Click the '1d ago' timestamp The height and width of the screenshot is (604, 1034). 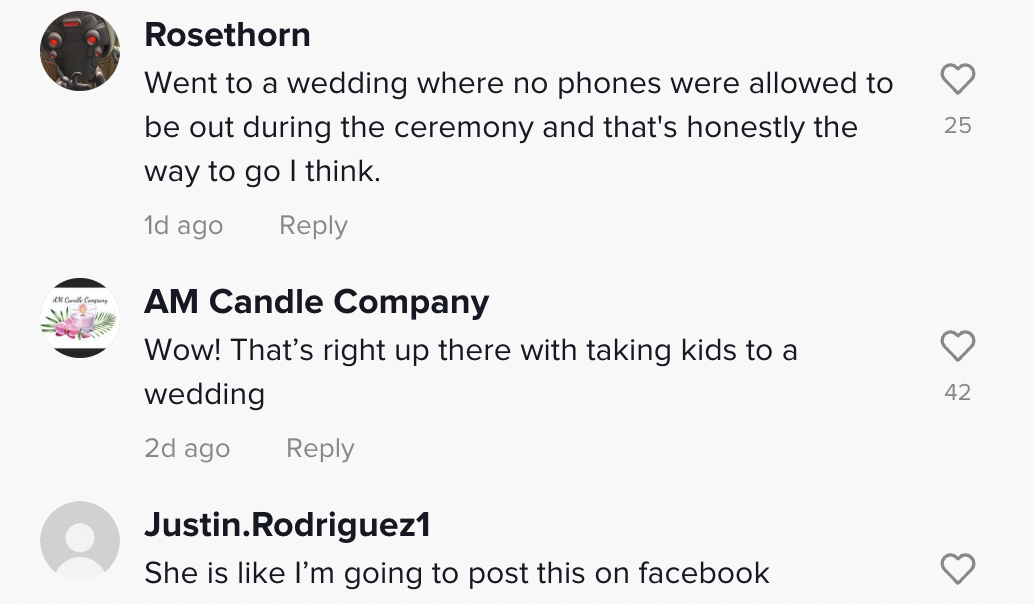coord(183,226)
